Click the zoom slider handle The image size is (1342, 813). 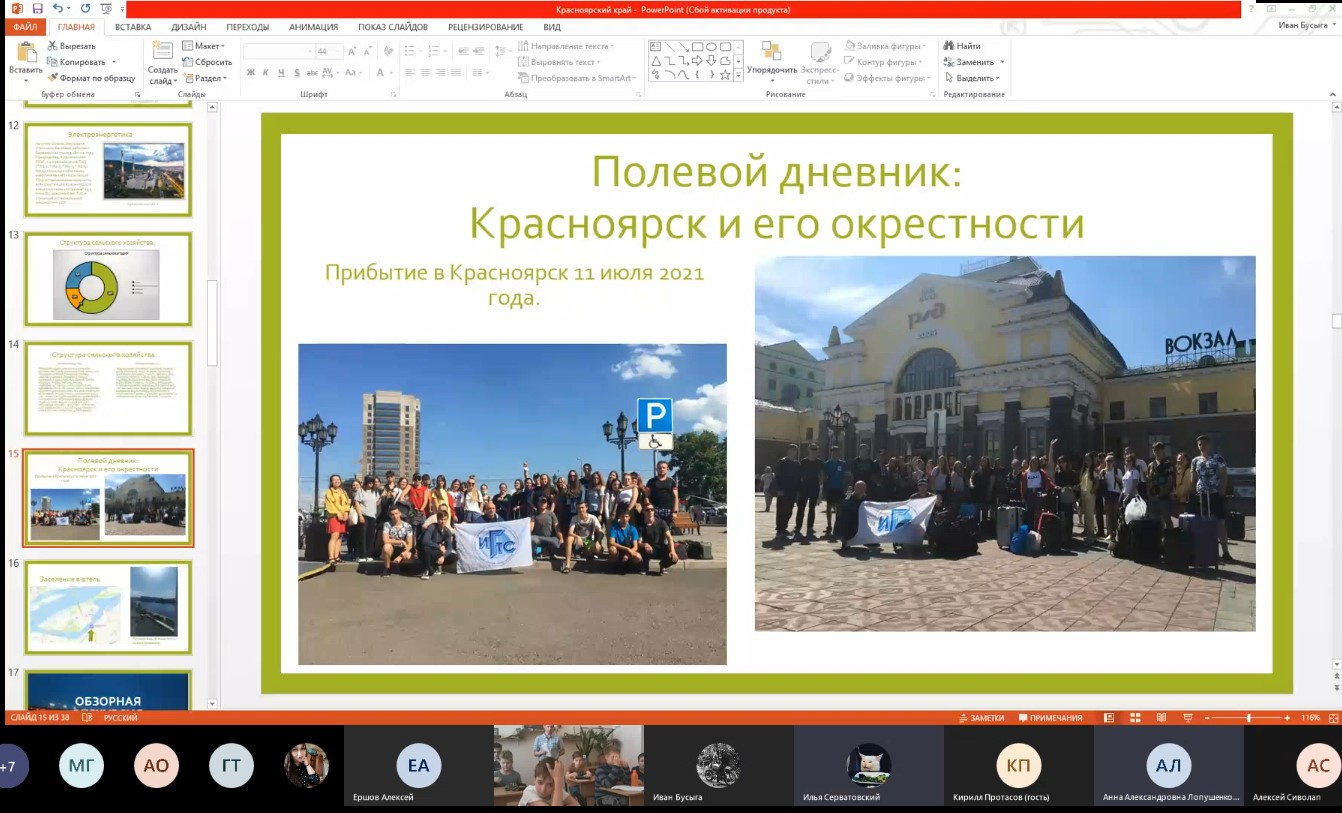click(1248, 718)
